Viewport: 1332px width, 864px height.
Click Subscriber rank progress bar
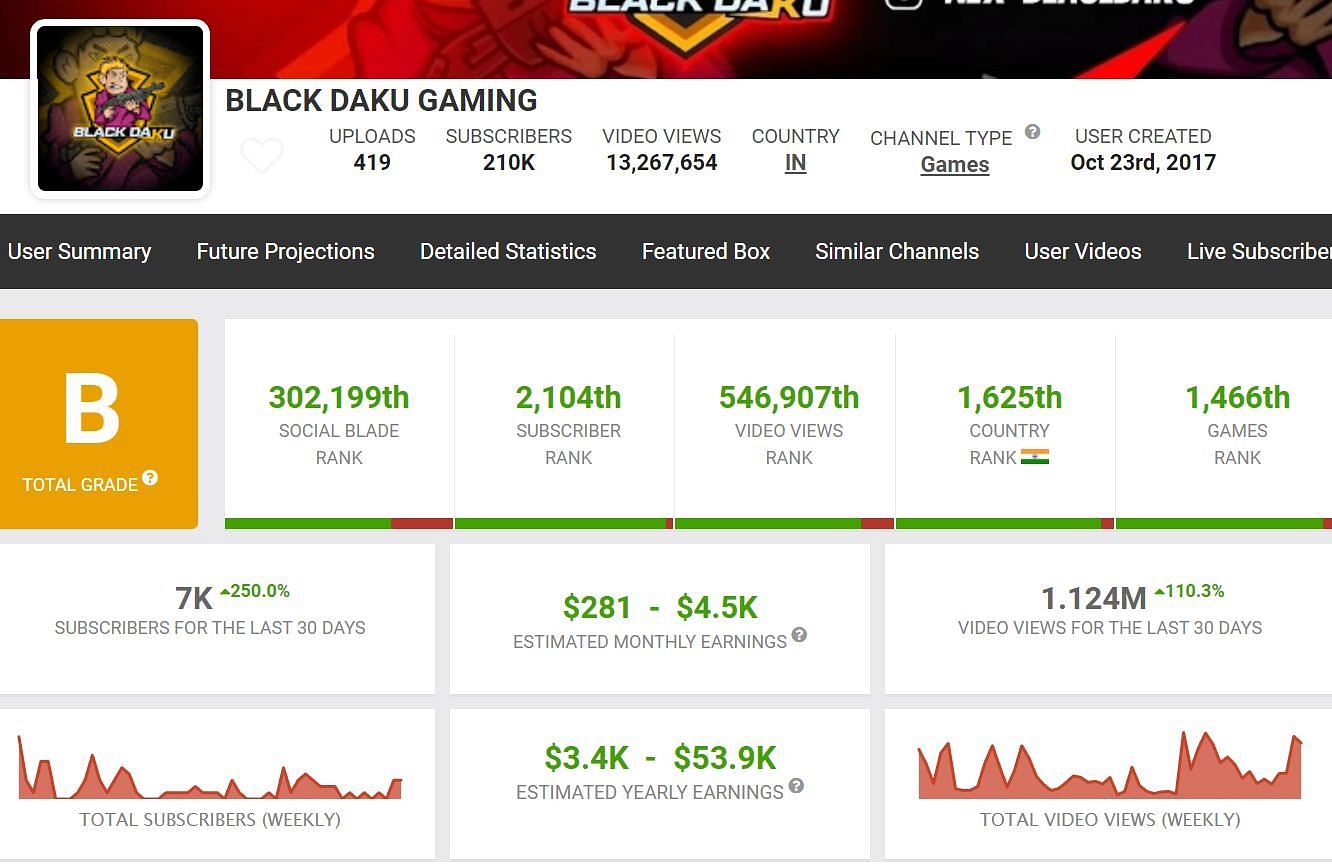[564, 523]
